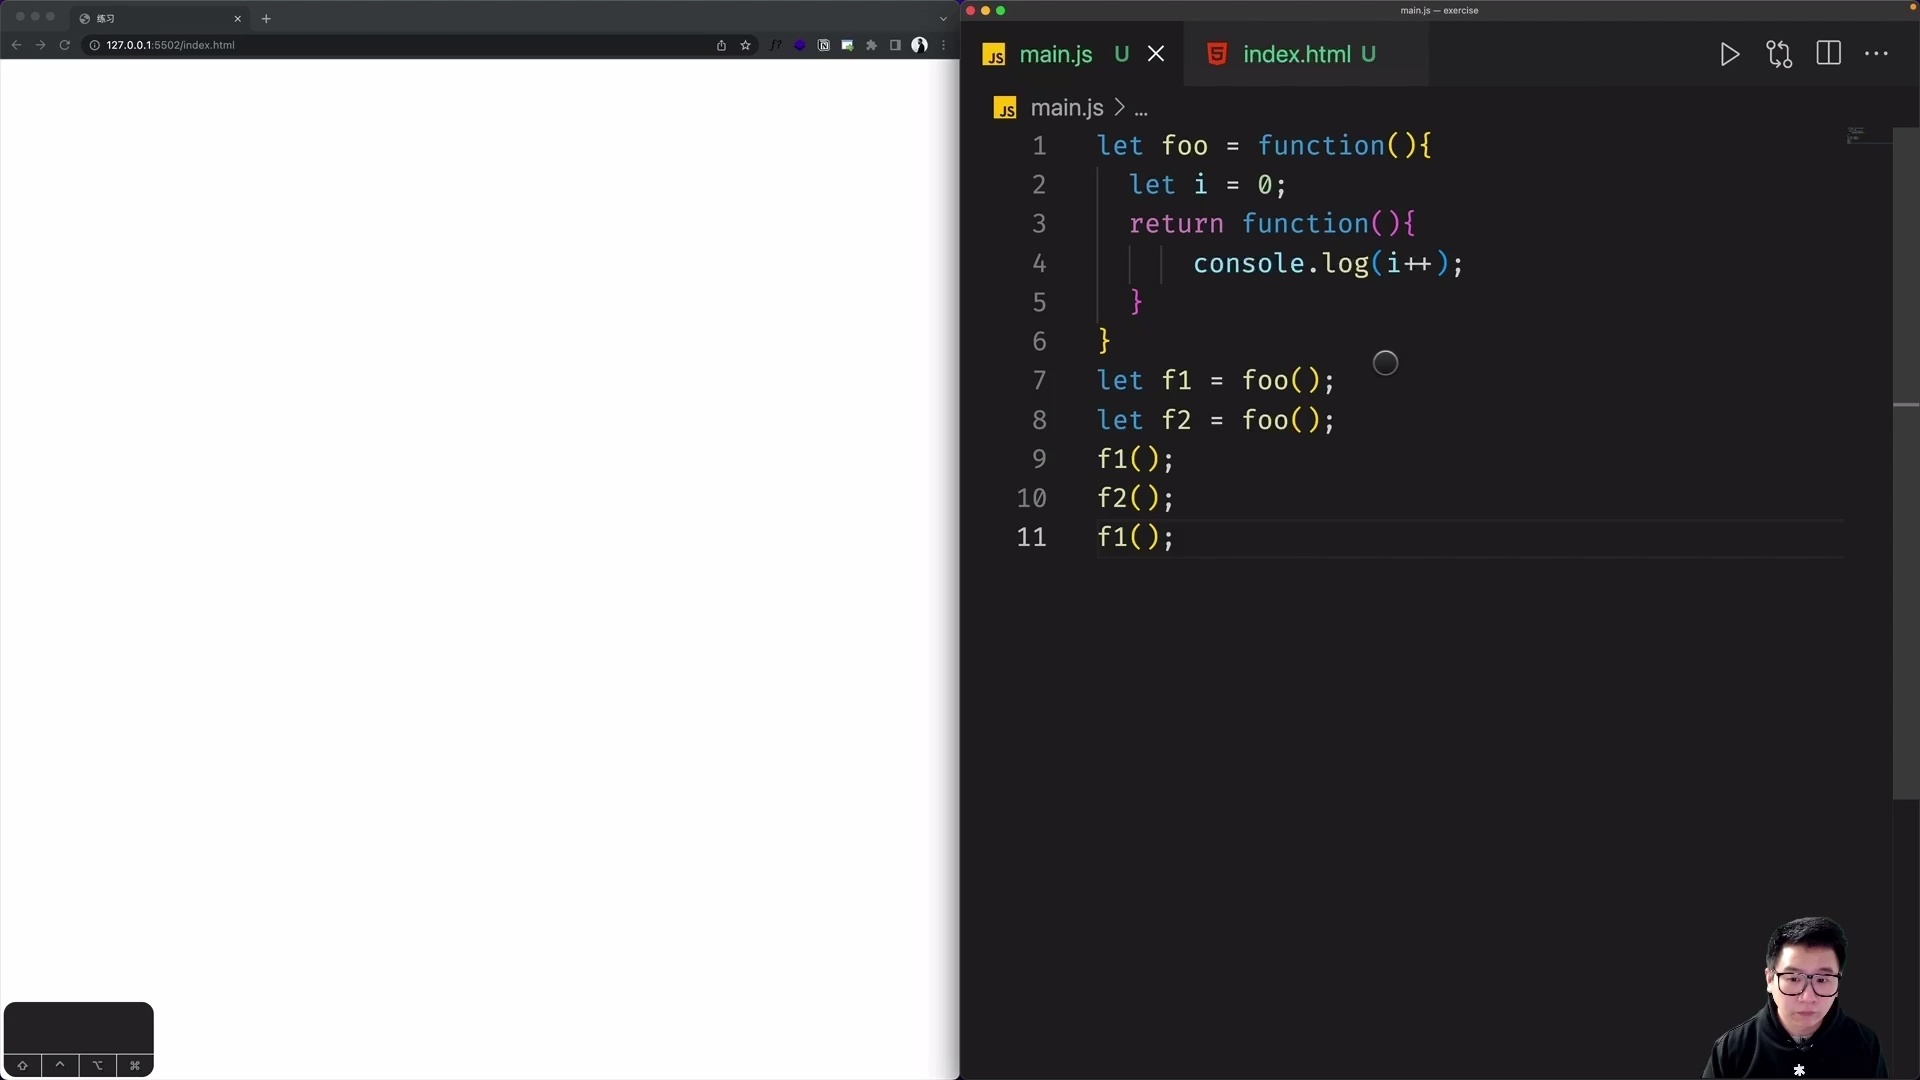The height and width of the screenshot is (1080, 1920).
Task: Click inside the address bar
Action: click(300, 45)
